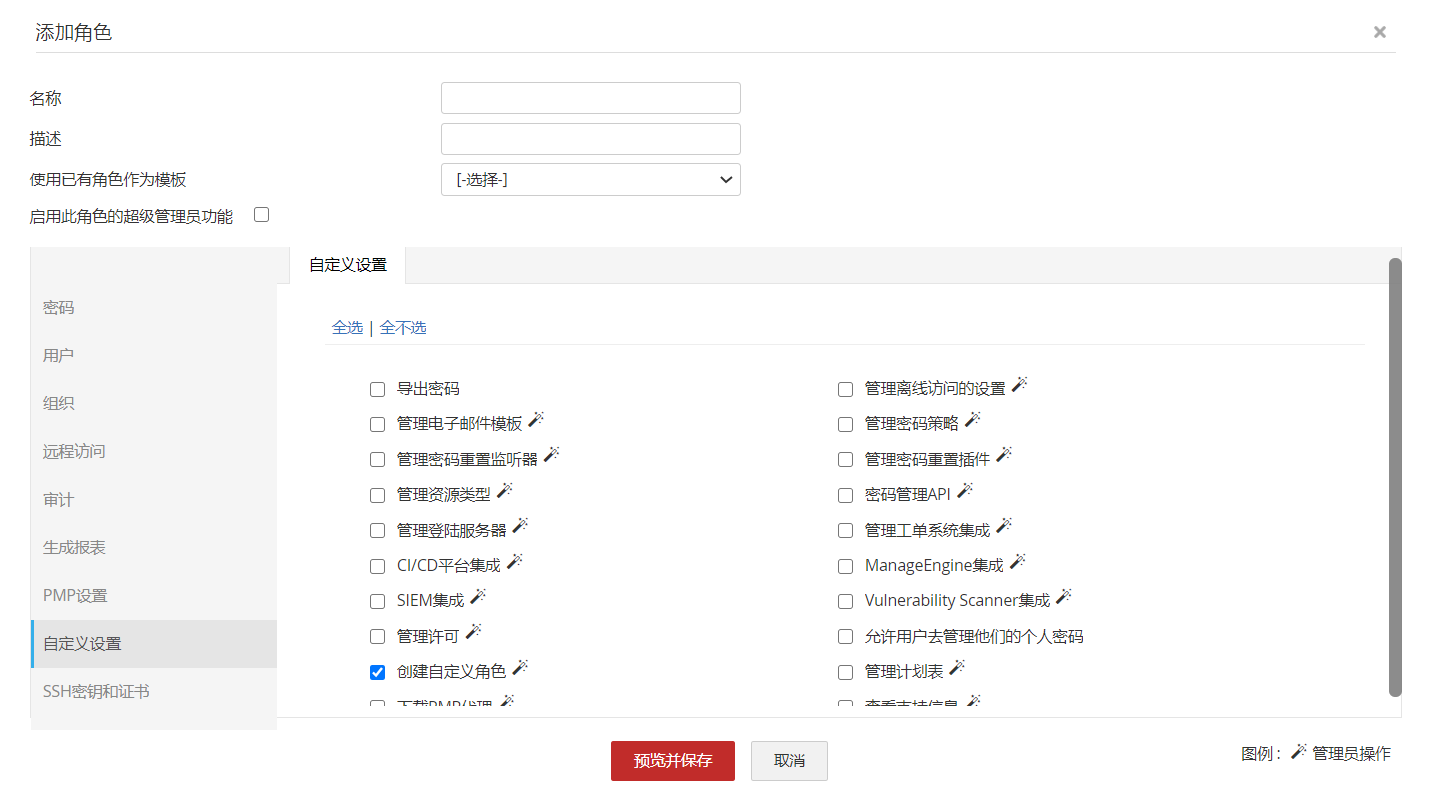Image resolution: width=1434 pixels, height=804 pixels.
Task: Toggle 启用此角色的超级管理员功能 checkbox
Action: (x=262, y=214)
